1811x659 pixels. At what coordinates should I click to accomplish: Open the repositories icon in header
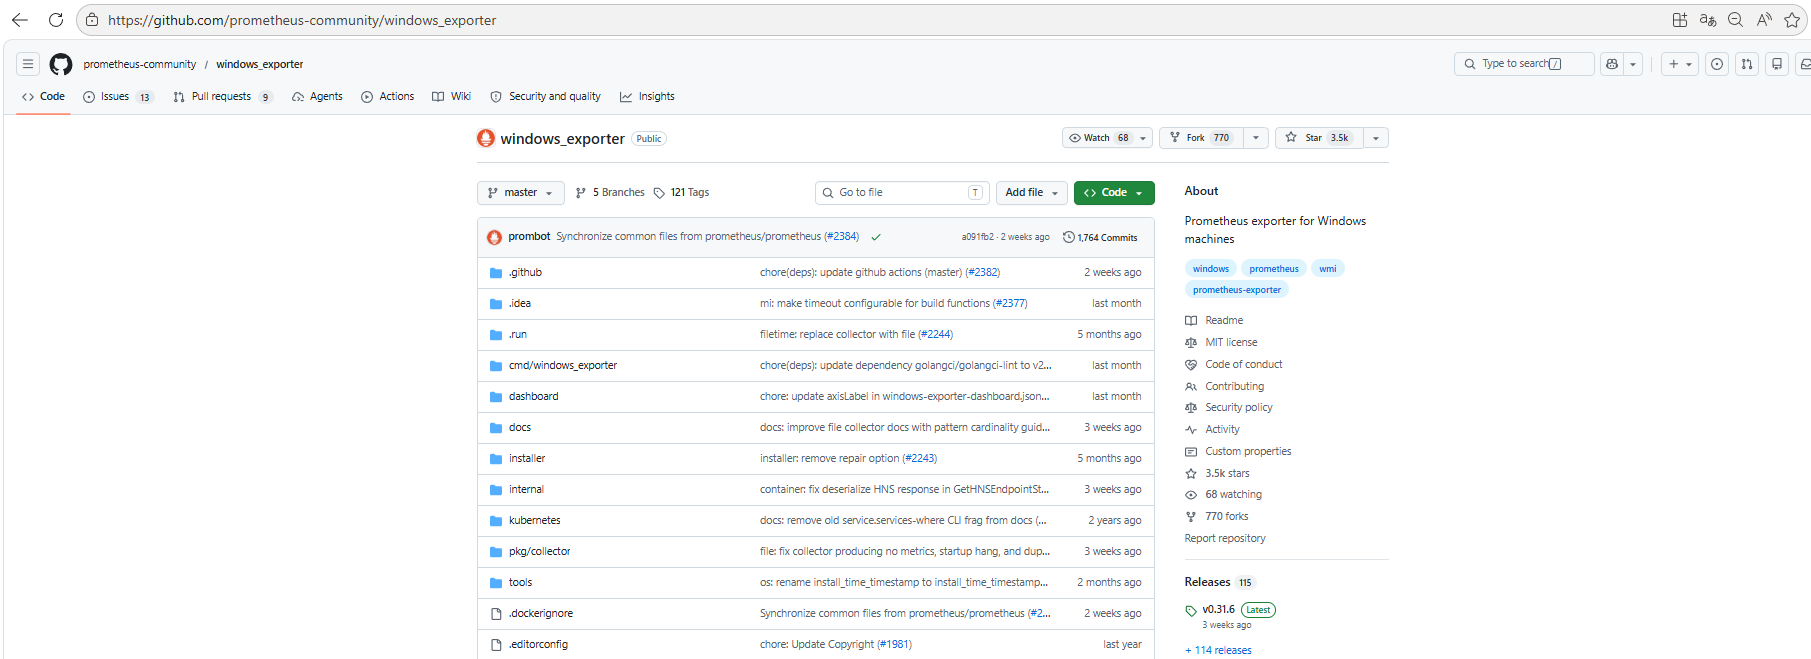point(1777,64)
